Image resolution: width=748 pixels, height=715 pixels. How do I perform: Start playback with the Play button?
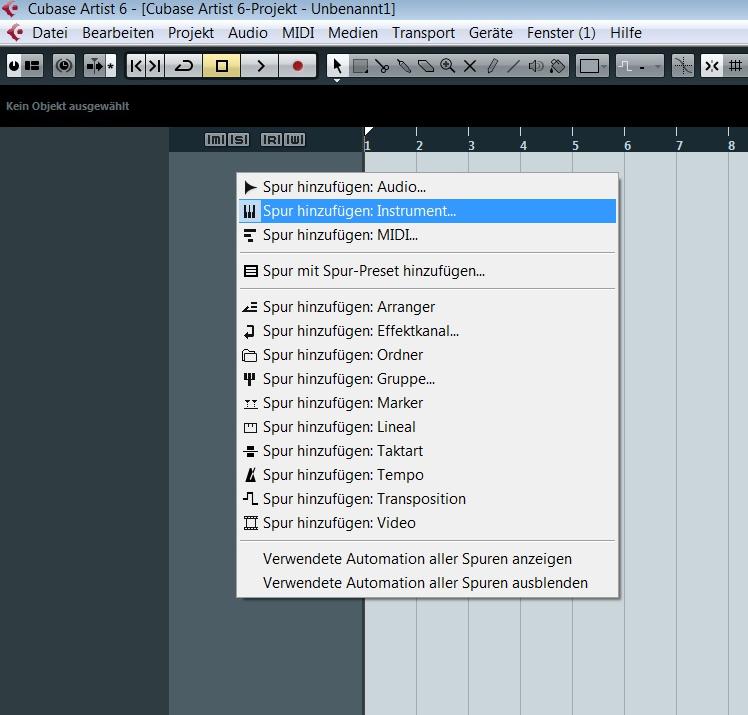click(260, 66)
